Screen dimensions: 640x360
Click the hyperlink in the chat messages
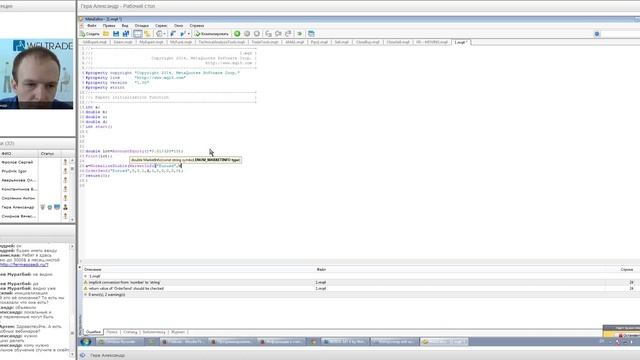[x=24, y=265]
